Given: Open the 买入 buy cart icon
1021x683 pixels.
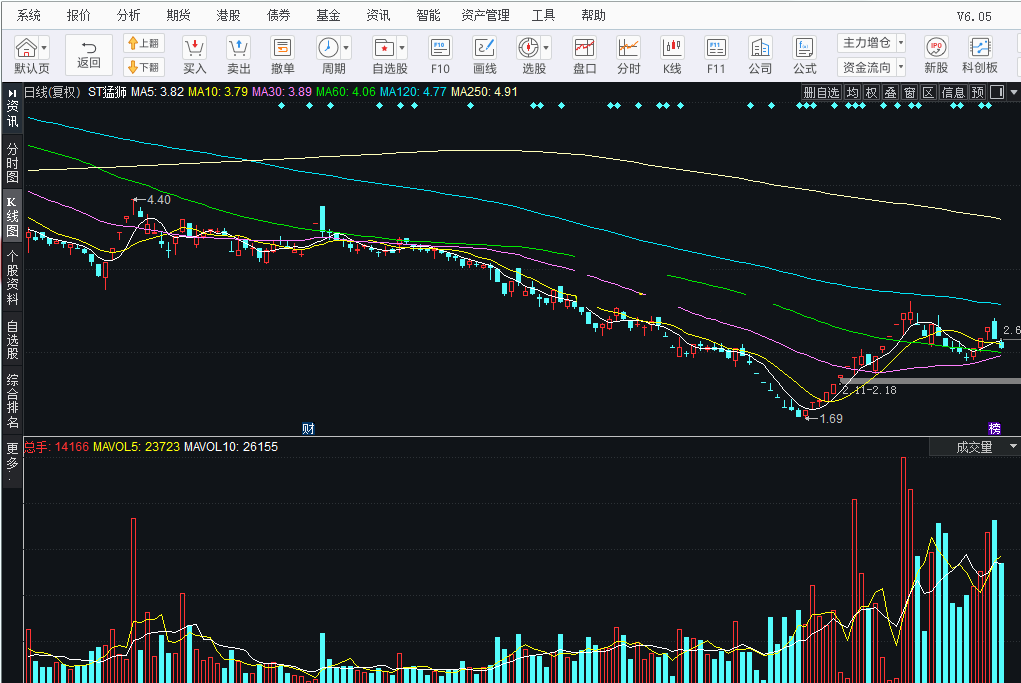Looking at the screenshot, I should tap(194, 48).
